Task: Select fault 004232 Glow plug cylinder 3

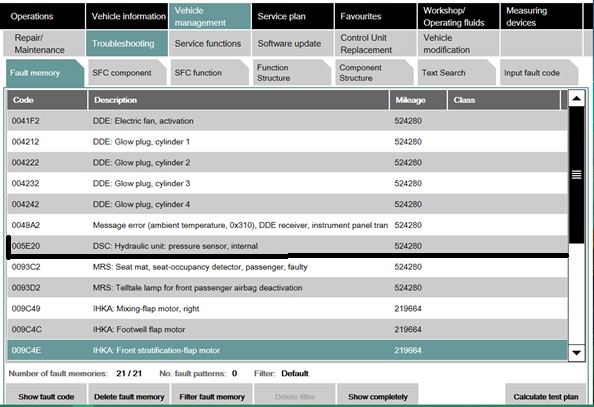Action: tap(287, 183)
